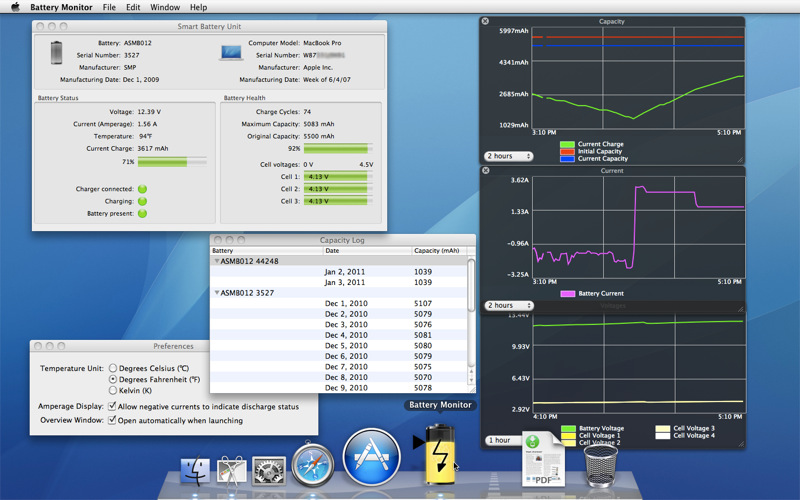Open Finder from the dock
The image size is (800, 500).
[195, 470]
